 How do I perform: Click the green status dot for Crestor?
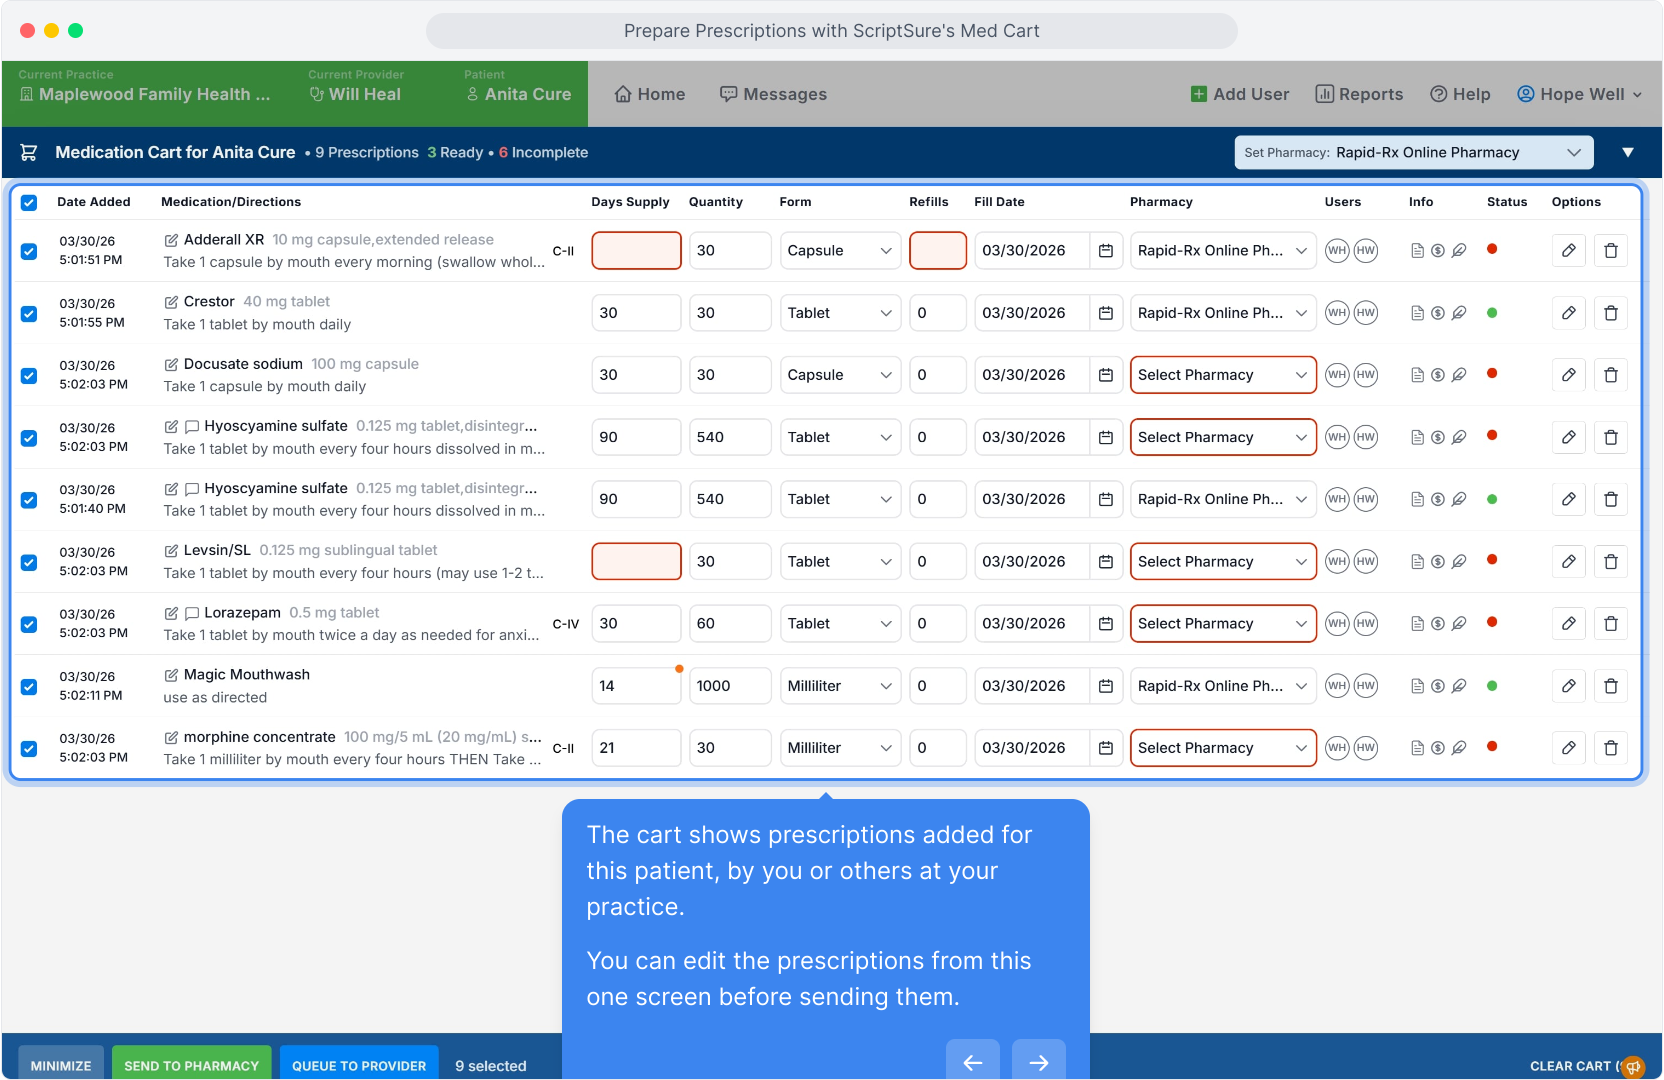point(1492,313)
